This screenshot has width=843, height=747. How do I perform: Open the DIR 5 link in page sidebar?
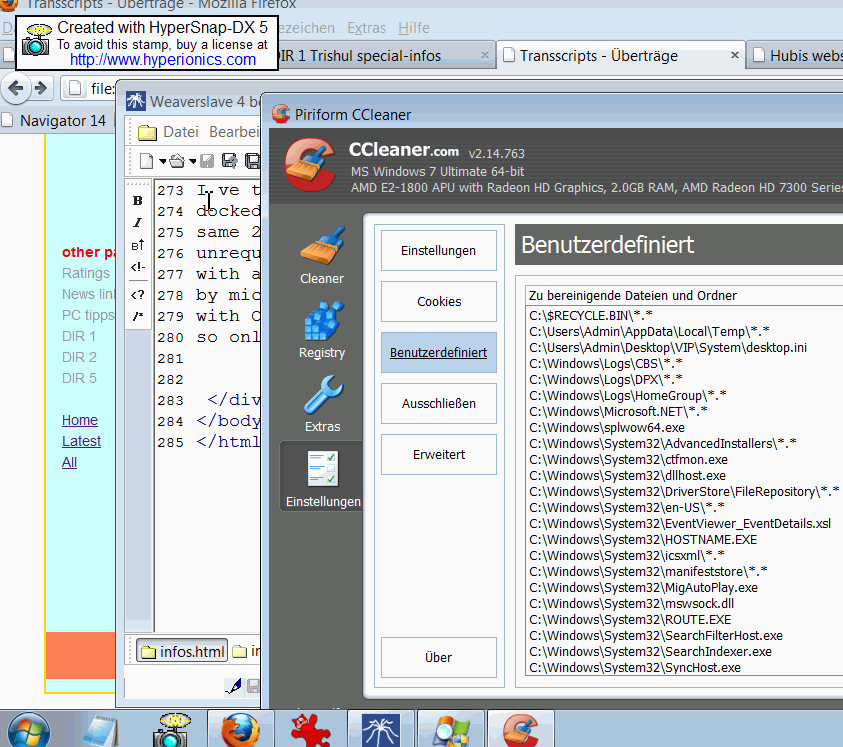coord(79,378)
